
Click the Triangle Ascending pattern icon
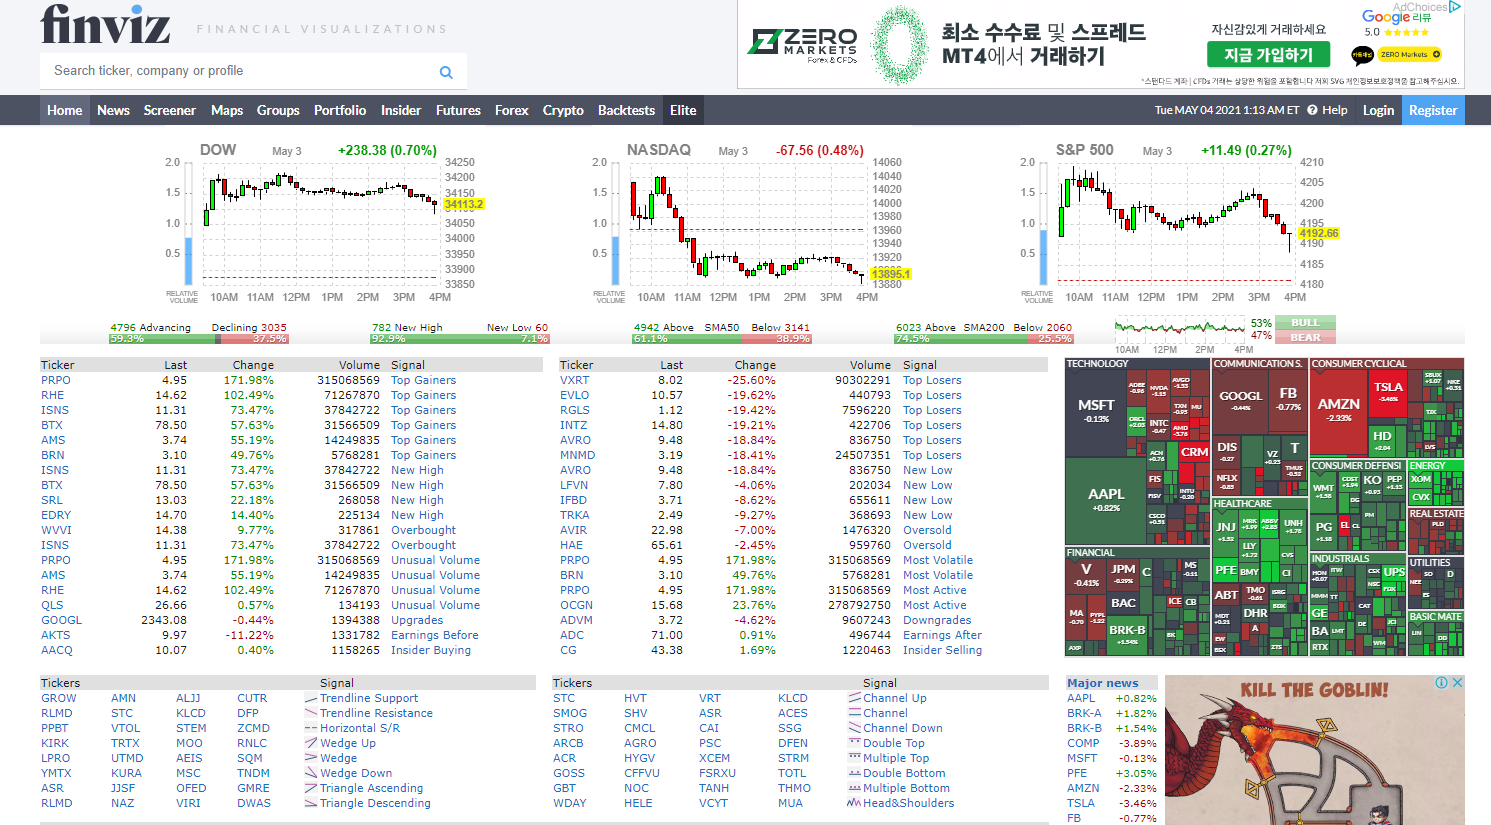pyautogui.click(x=311, y=788)
